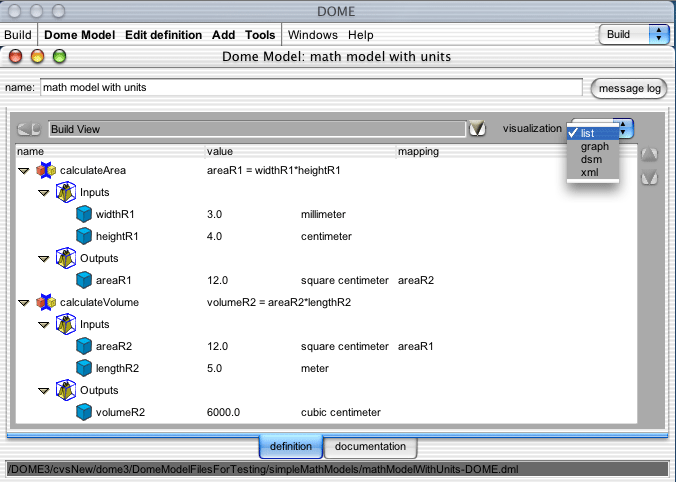676x482 pixels.
Task: Click the move-down arrow at the right of the list
Action: point(649,177)
